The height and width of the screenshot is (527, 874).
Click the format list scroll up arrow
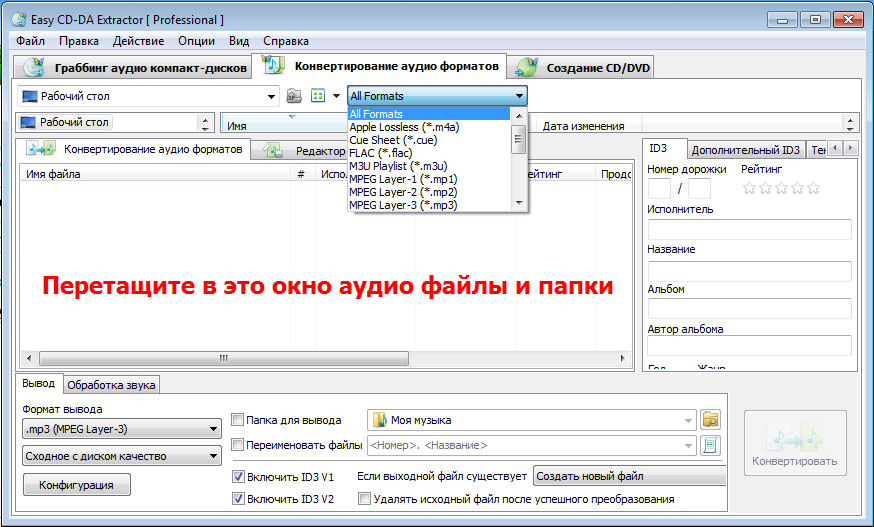pos(518,115)
